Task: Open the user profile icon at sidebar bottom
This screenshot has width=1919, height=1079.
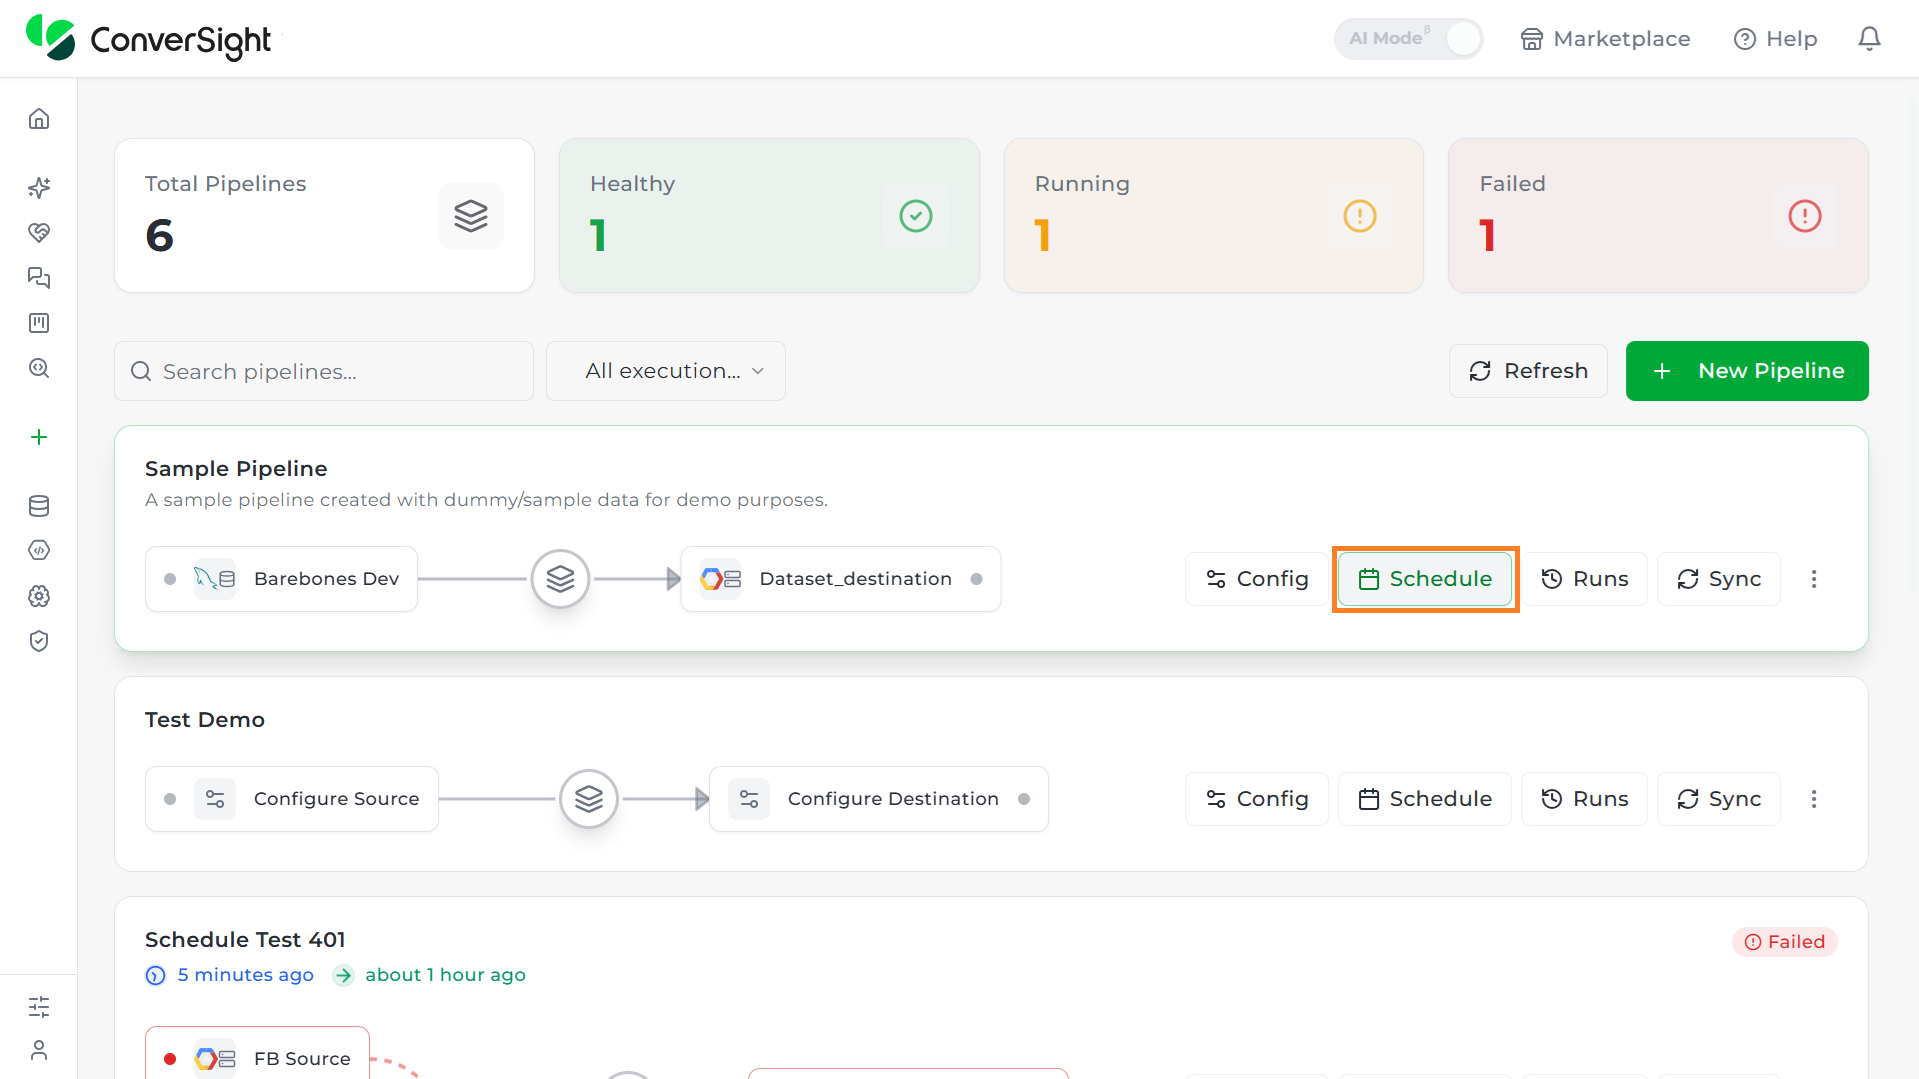Action: tap(39, 1050)
